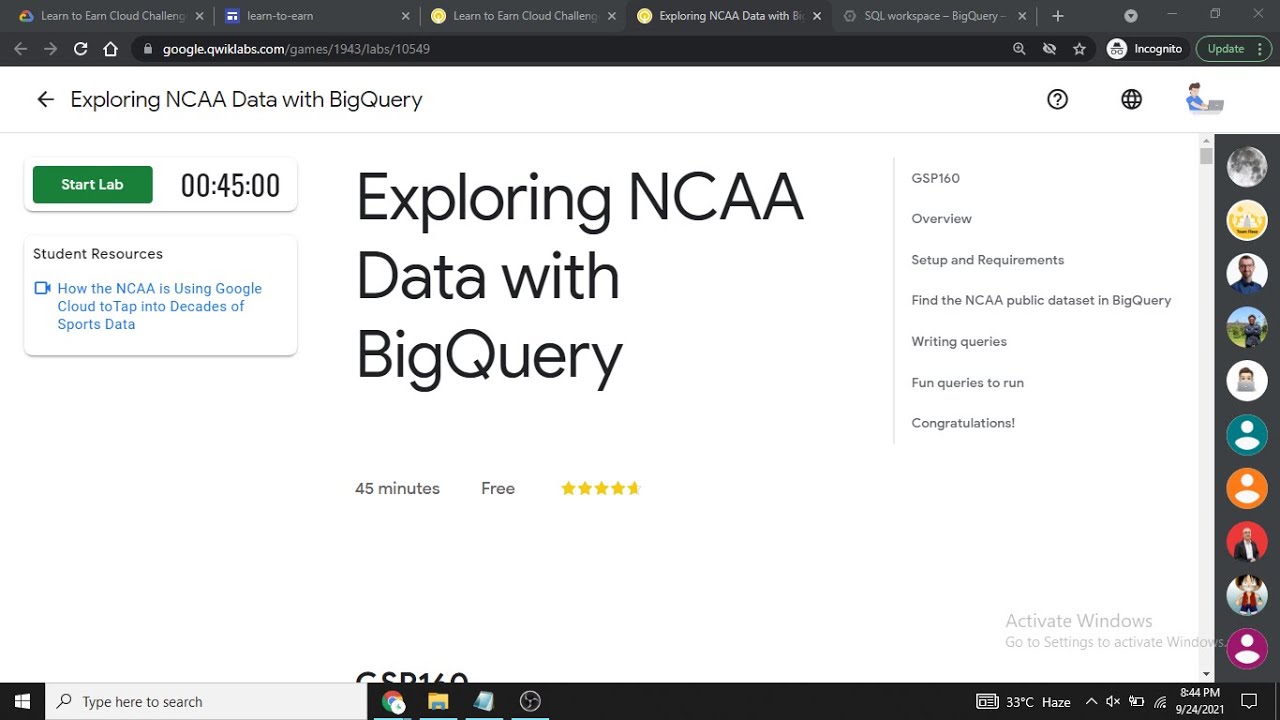Go to the browser home page

pyautogui.click(x=110, y=48)
